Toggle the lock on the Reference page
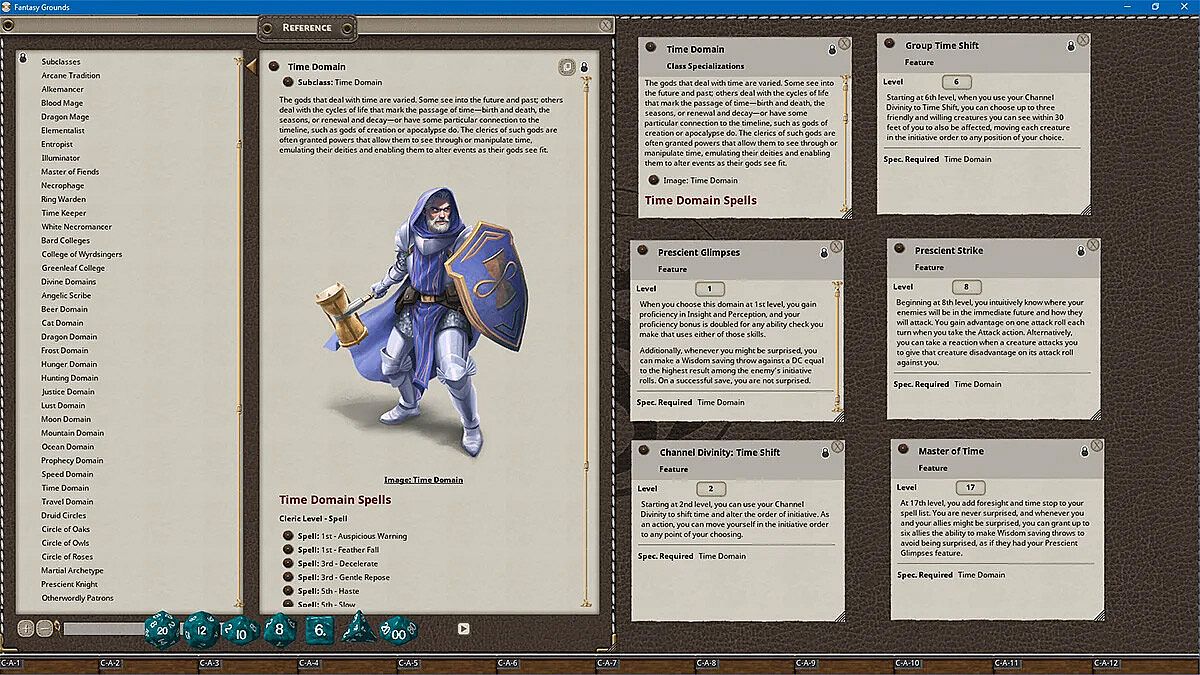This screenshot has height=675, width=1200. click(584, 67)
